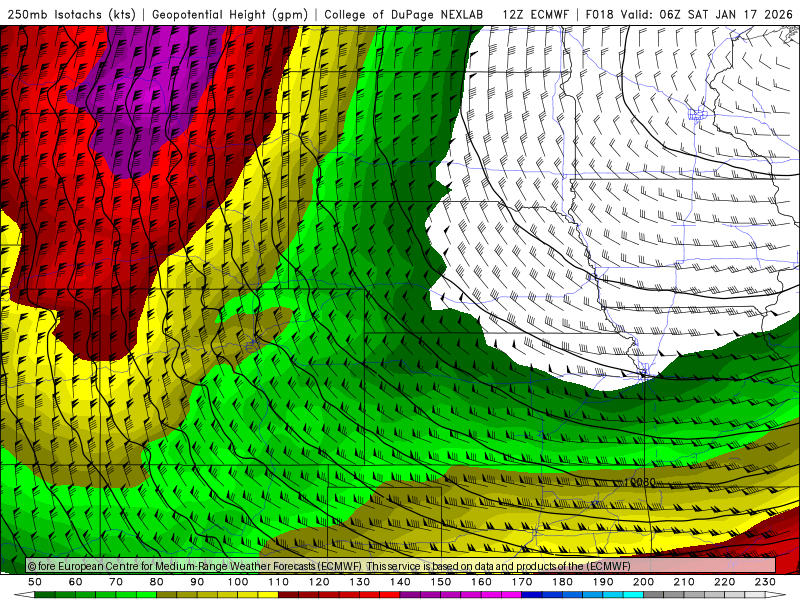Click the '170' value on the color scale
This screenshot has width=800, height=600.
pos(522,582)
